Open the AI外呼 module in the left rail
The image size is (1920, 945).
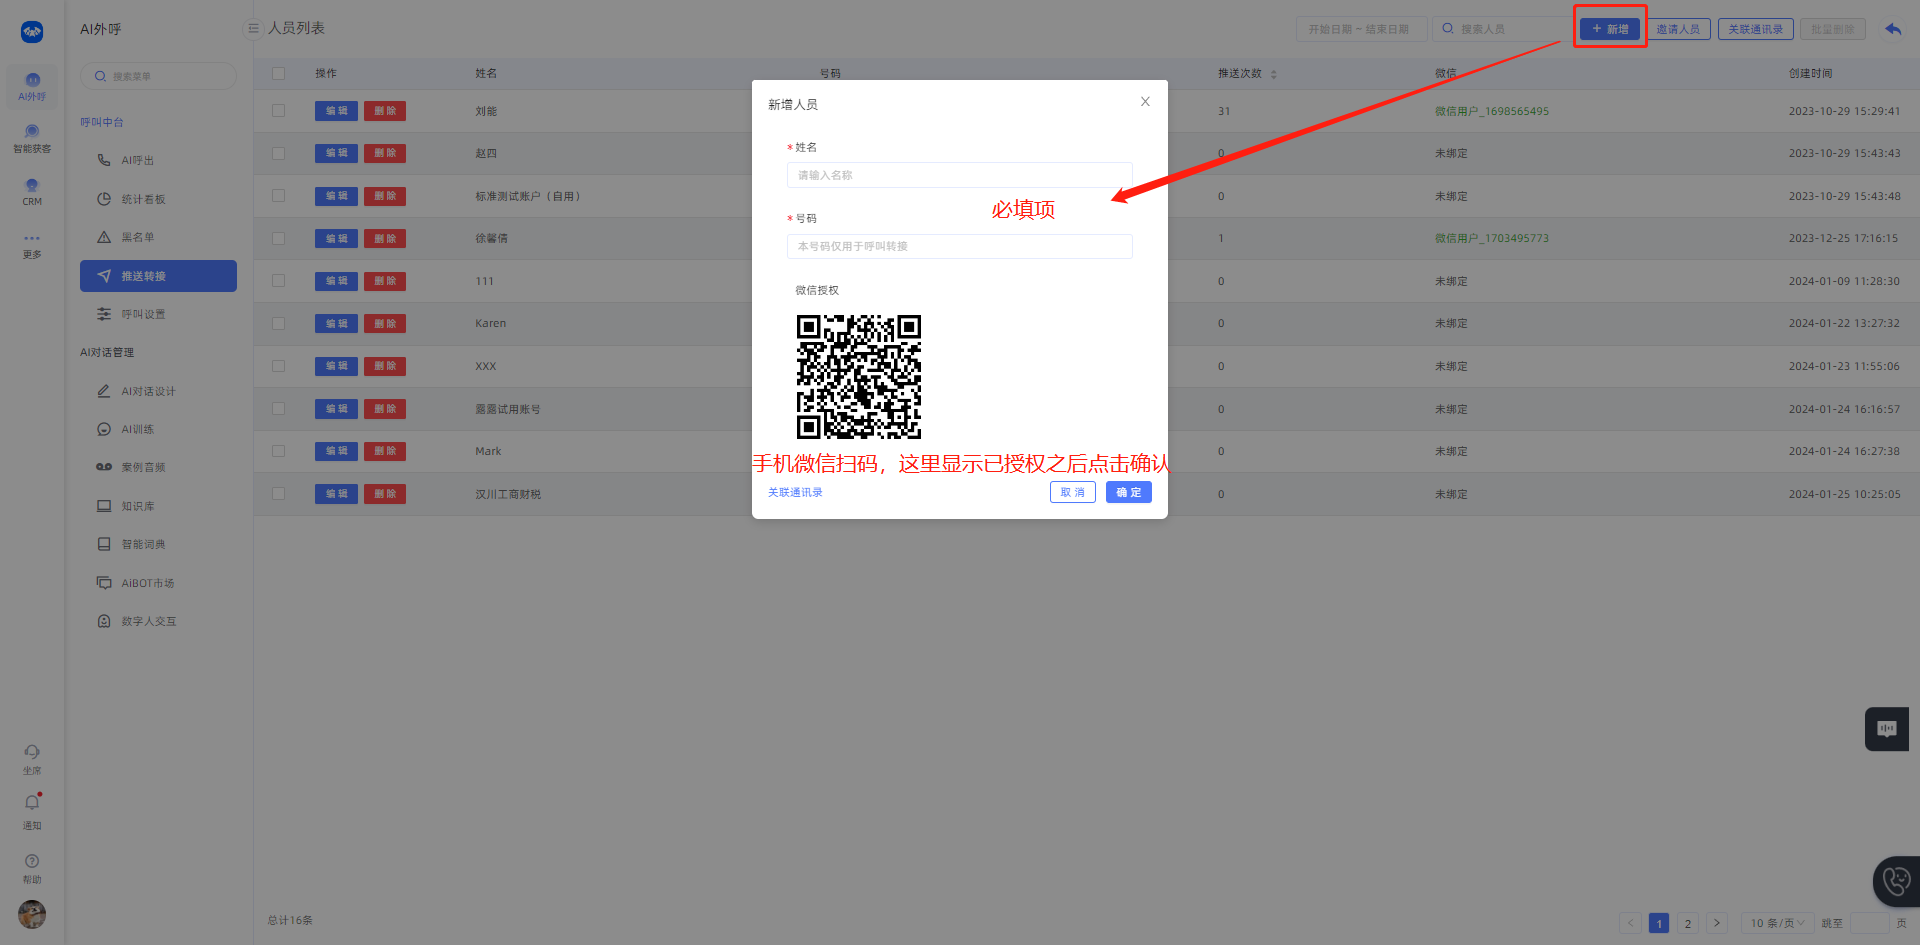point(32,87)
